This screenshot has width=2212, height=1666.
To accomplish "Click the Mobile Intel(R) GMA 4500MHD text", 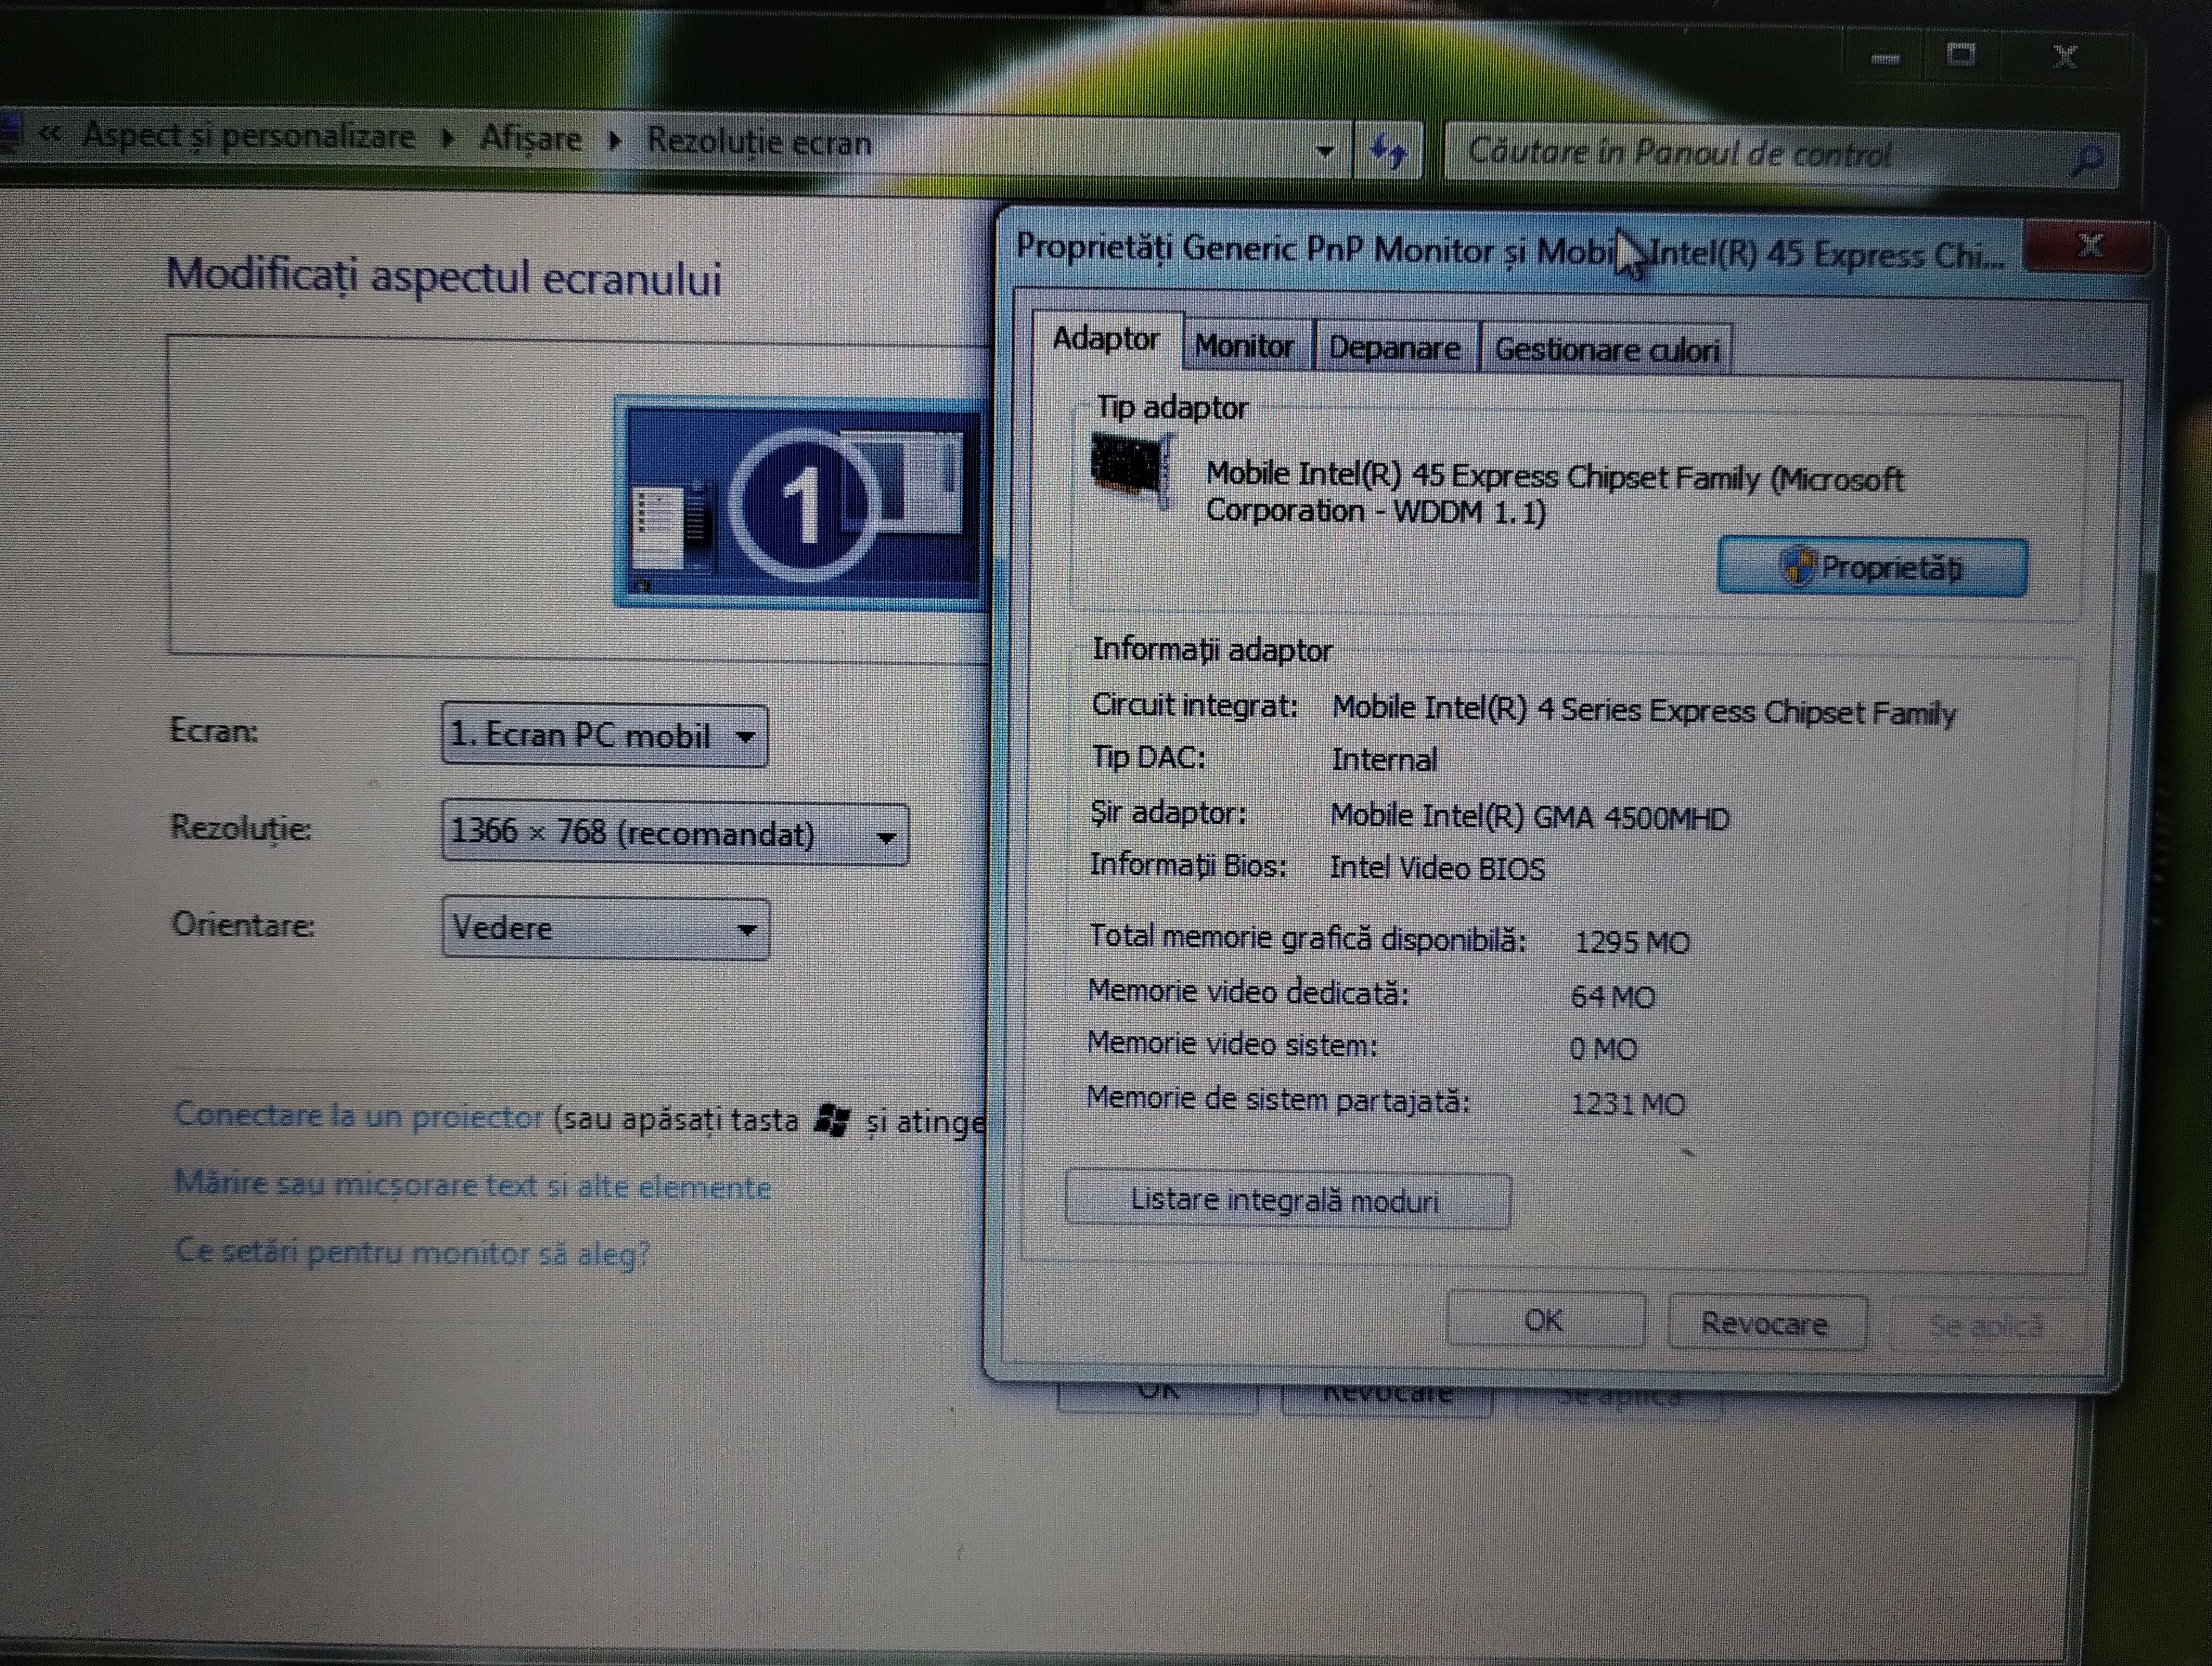I will pyautogui.click(x=1529, y=818).
